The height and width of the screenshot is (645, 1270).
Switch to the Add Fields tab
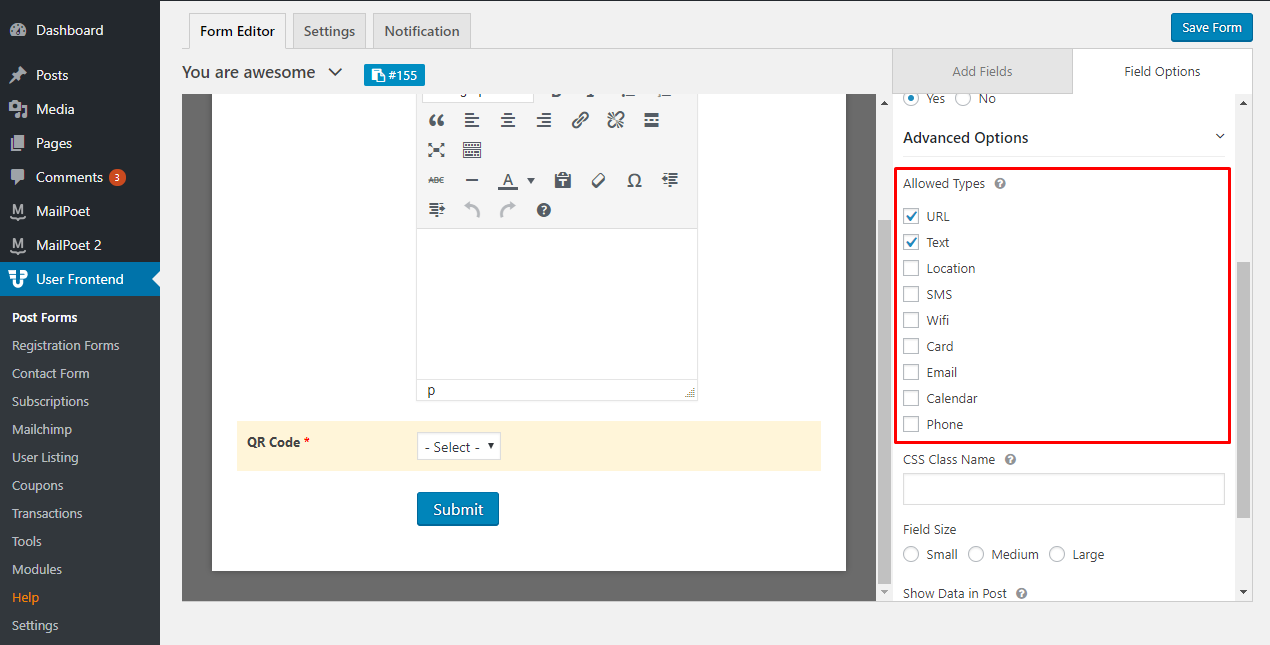click(982, 71)
